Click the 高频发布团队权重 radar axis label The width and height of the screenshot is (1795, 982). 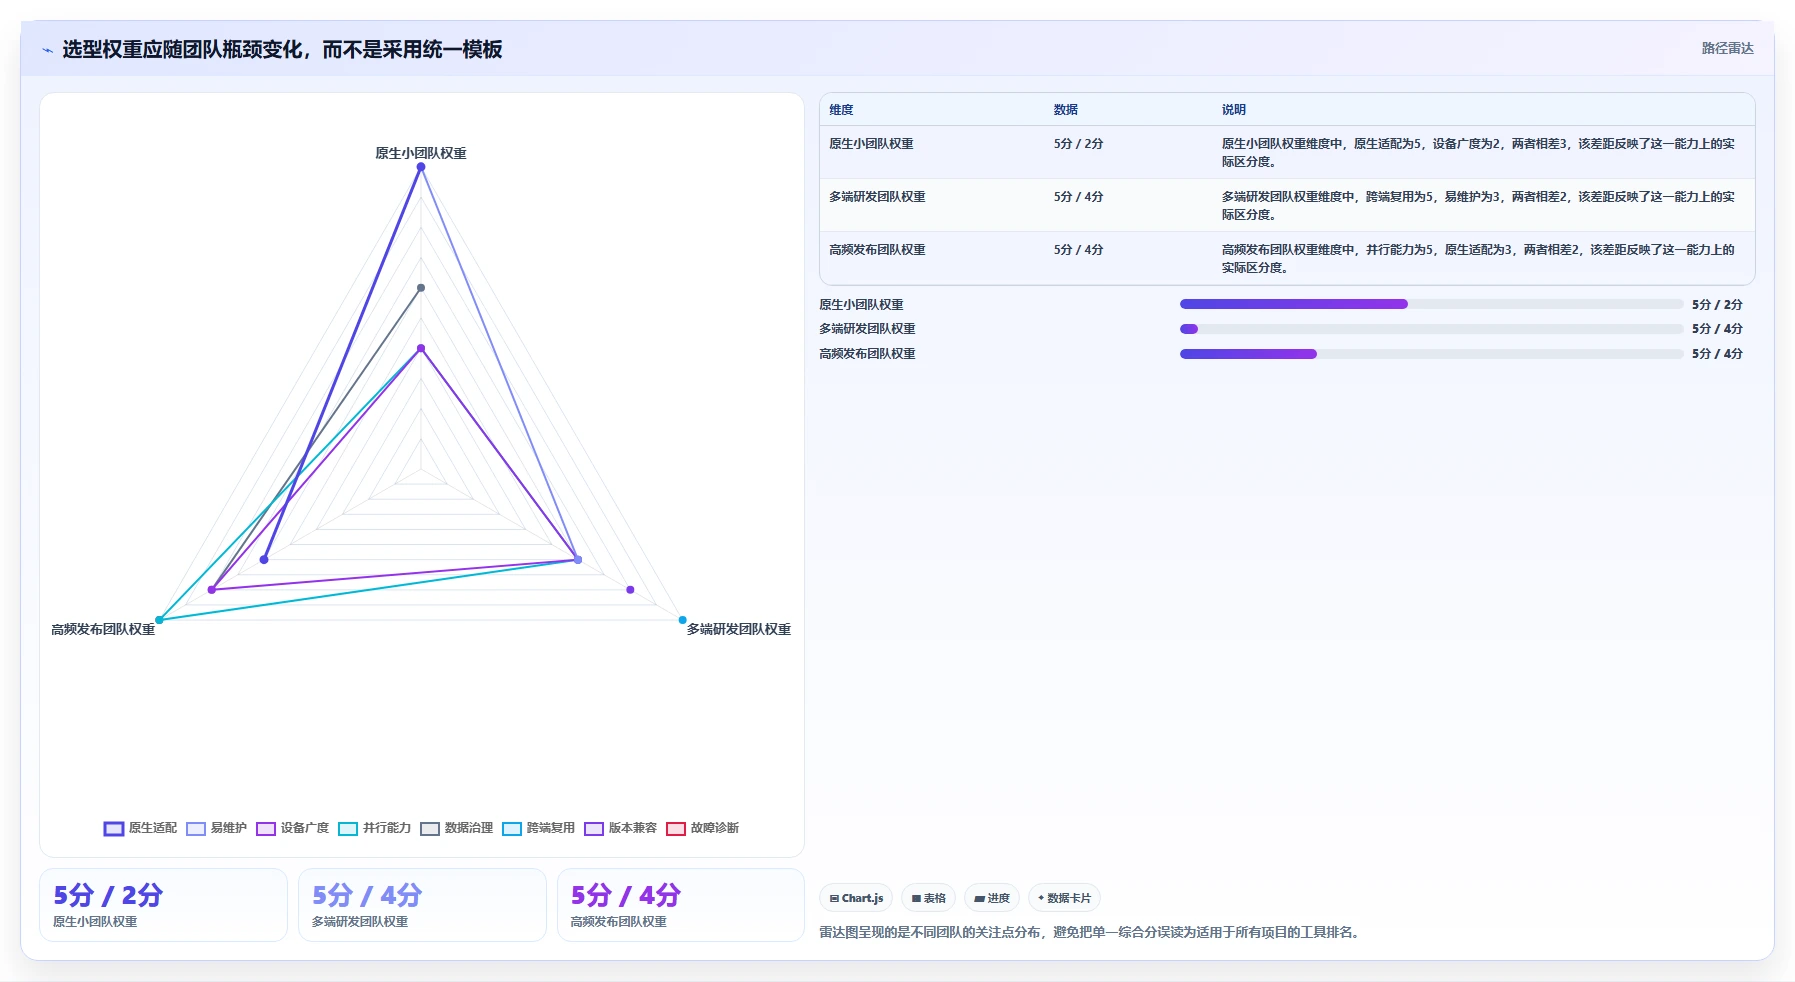103,629
